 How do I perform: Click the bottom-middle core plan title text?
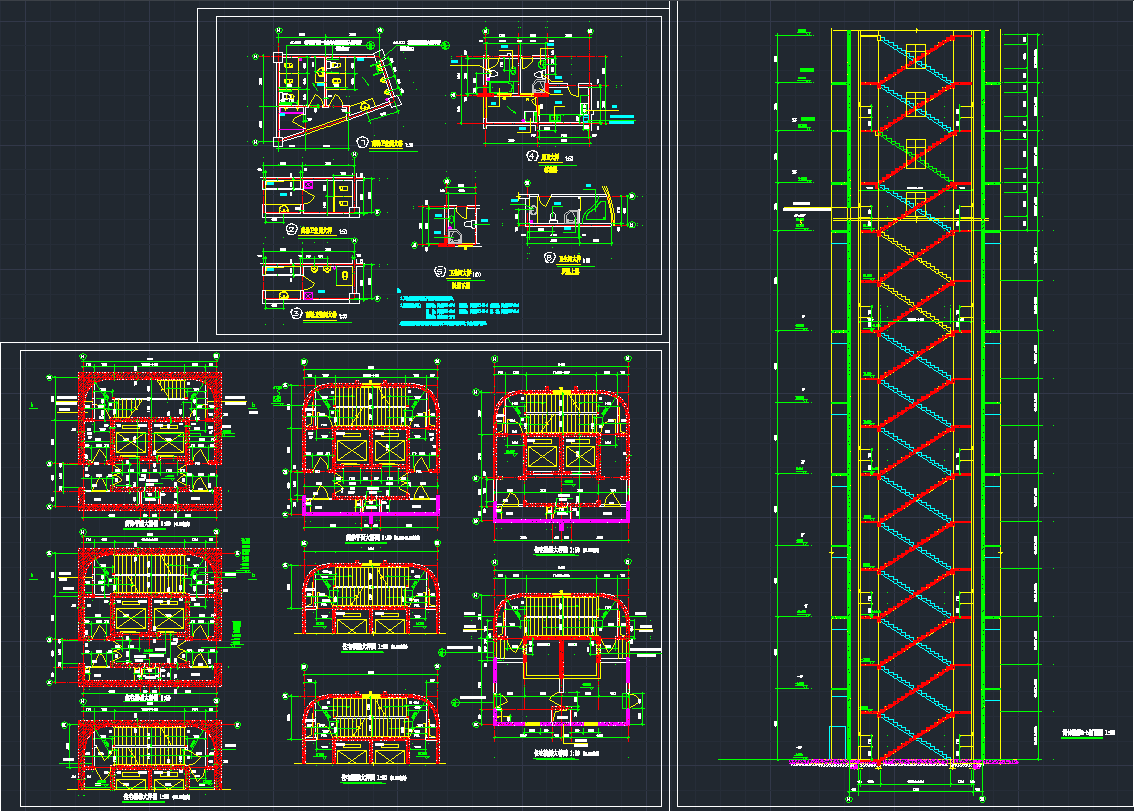pos(370,777)
